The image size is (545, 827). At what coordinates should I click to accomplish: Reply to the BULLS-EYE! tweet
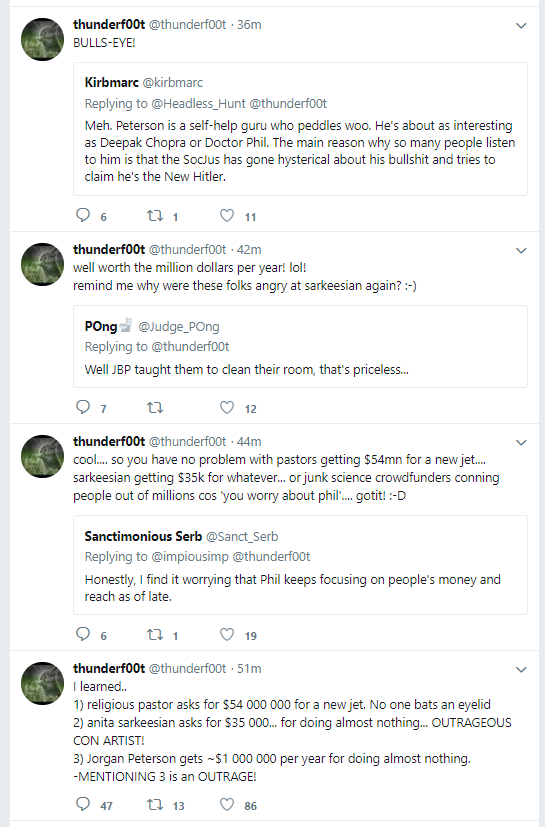pyautogui.click(x=83, y=215)
